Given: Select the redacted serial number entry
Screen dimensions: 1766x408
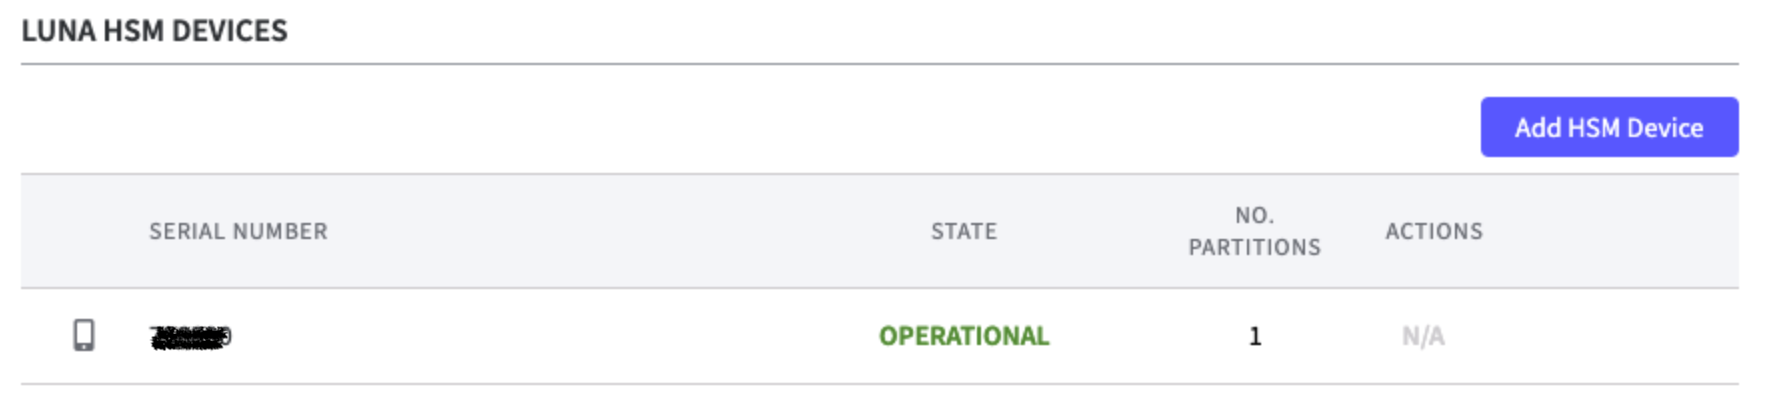Looking at the screenshot, I should tap(190, 337).
